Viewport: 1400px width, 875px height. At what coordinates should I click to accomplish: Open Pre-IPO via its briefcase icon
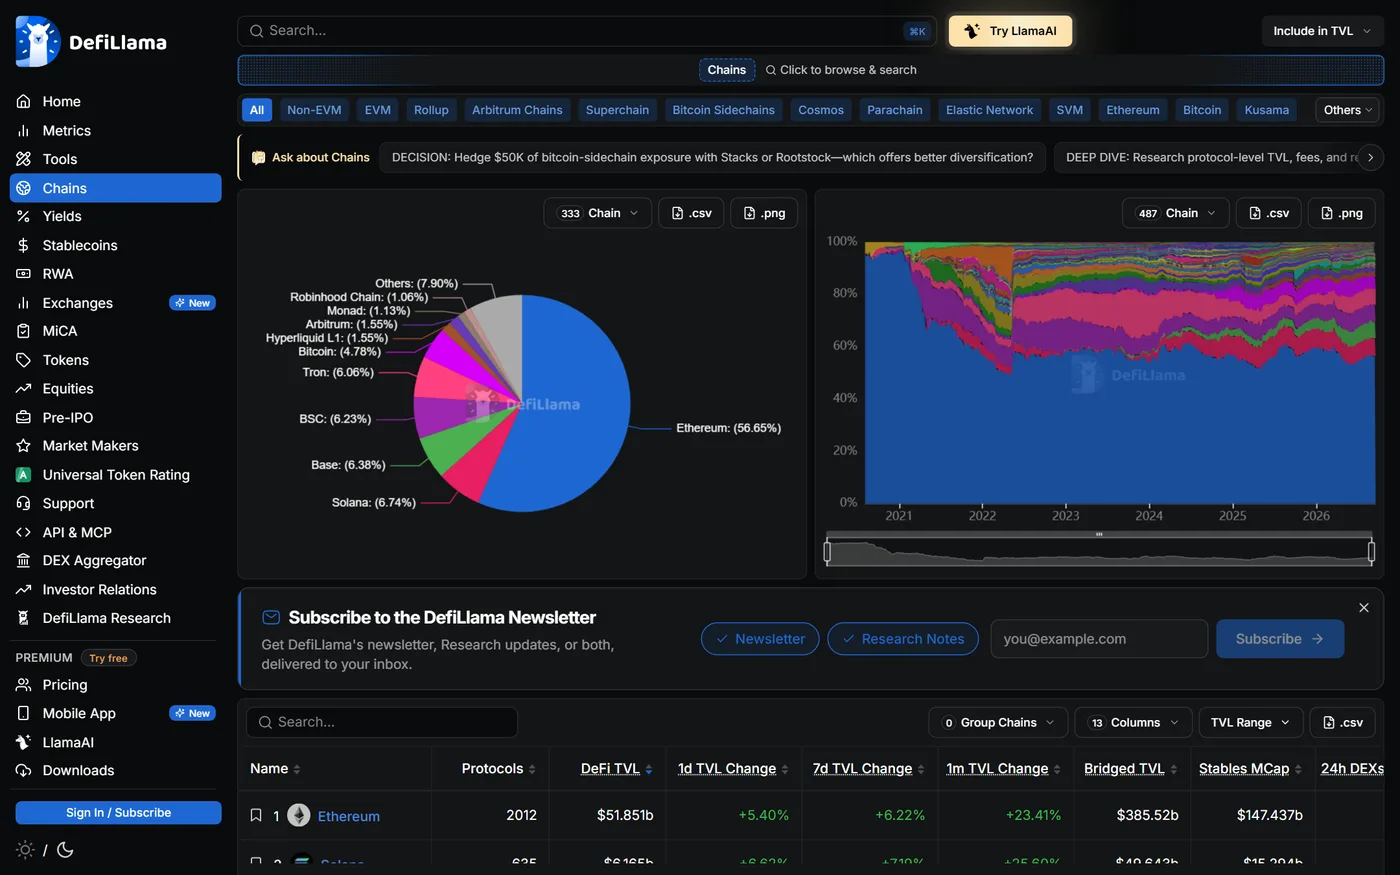[23, 418]
